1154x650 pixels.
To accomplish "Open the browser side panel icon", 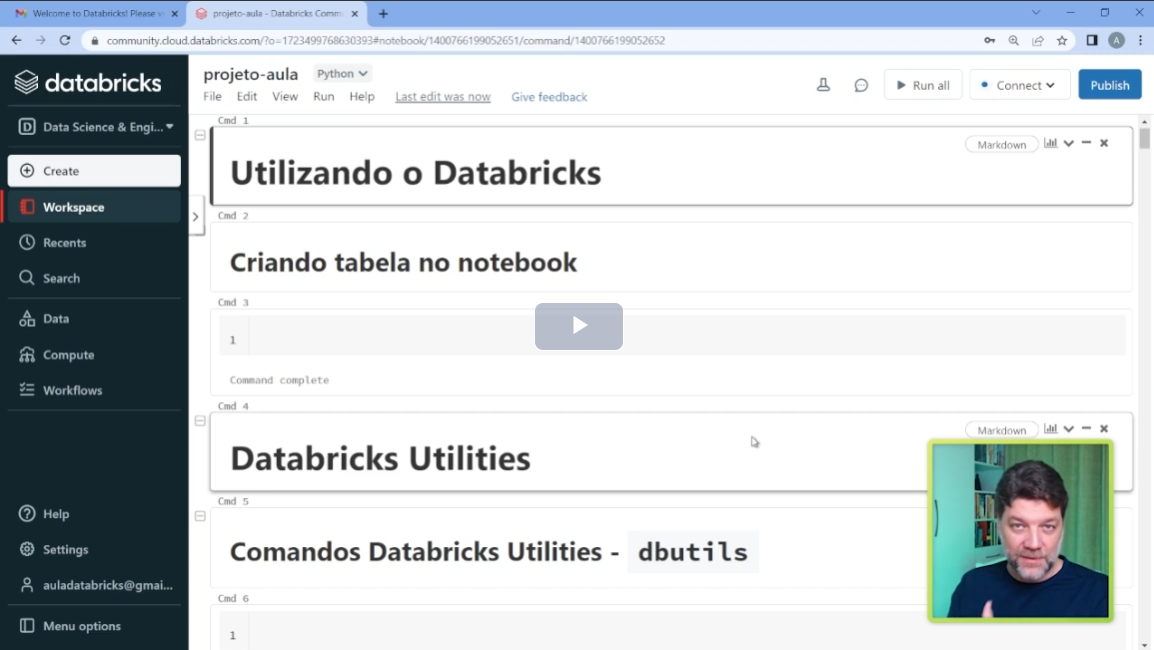I will [1092, 40].
